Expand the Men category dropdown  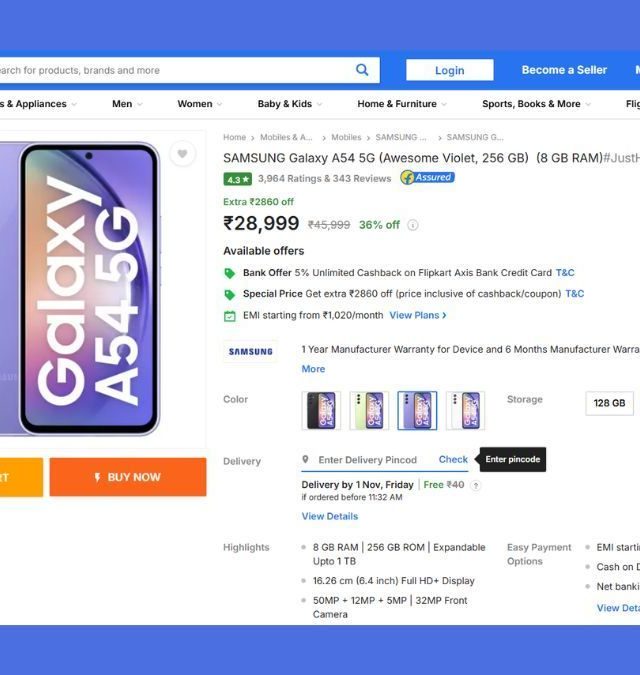pos(127,104)
